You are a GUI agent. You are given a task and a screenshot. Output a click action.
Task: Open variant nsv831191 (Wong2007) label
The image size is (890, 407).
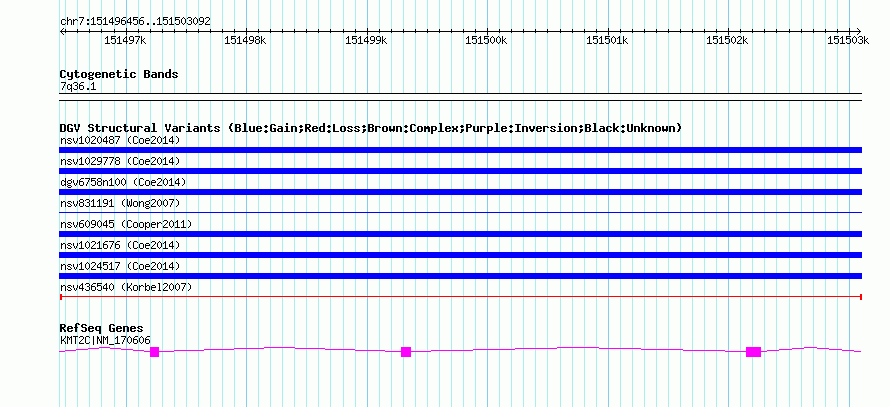coord(120,203)
